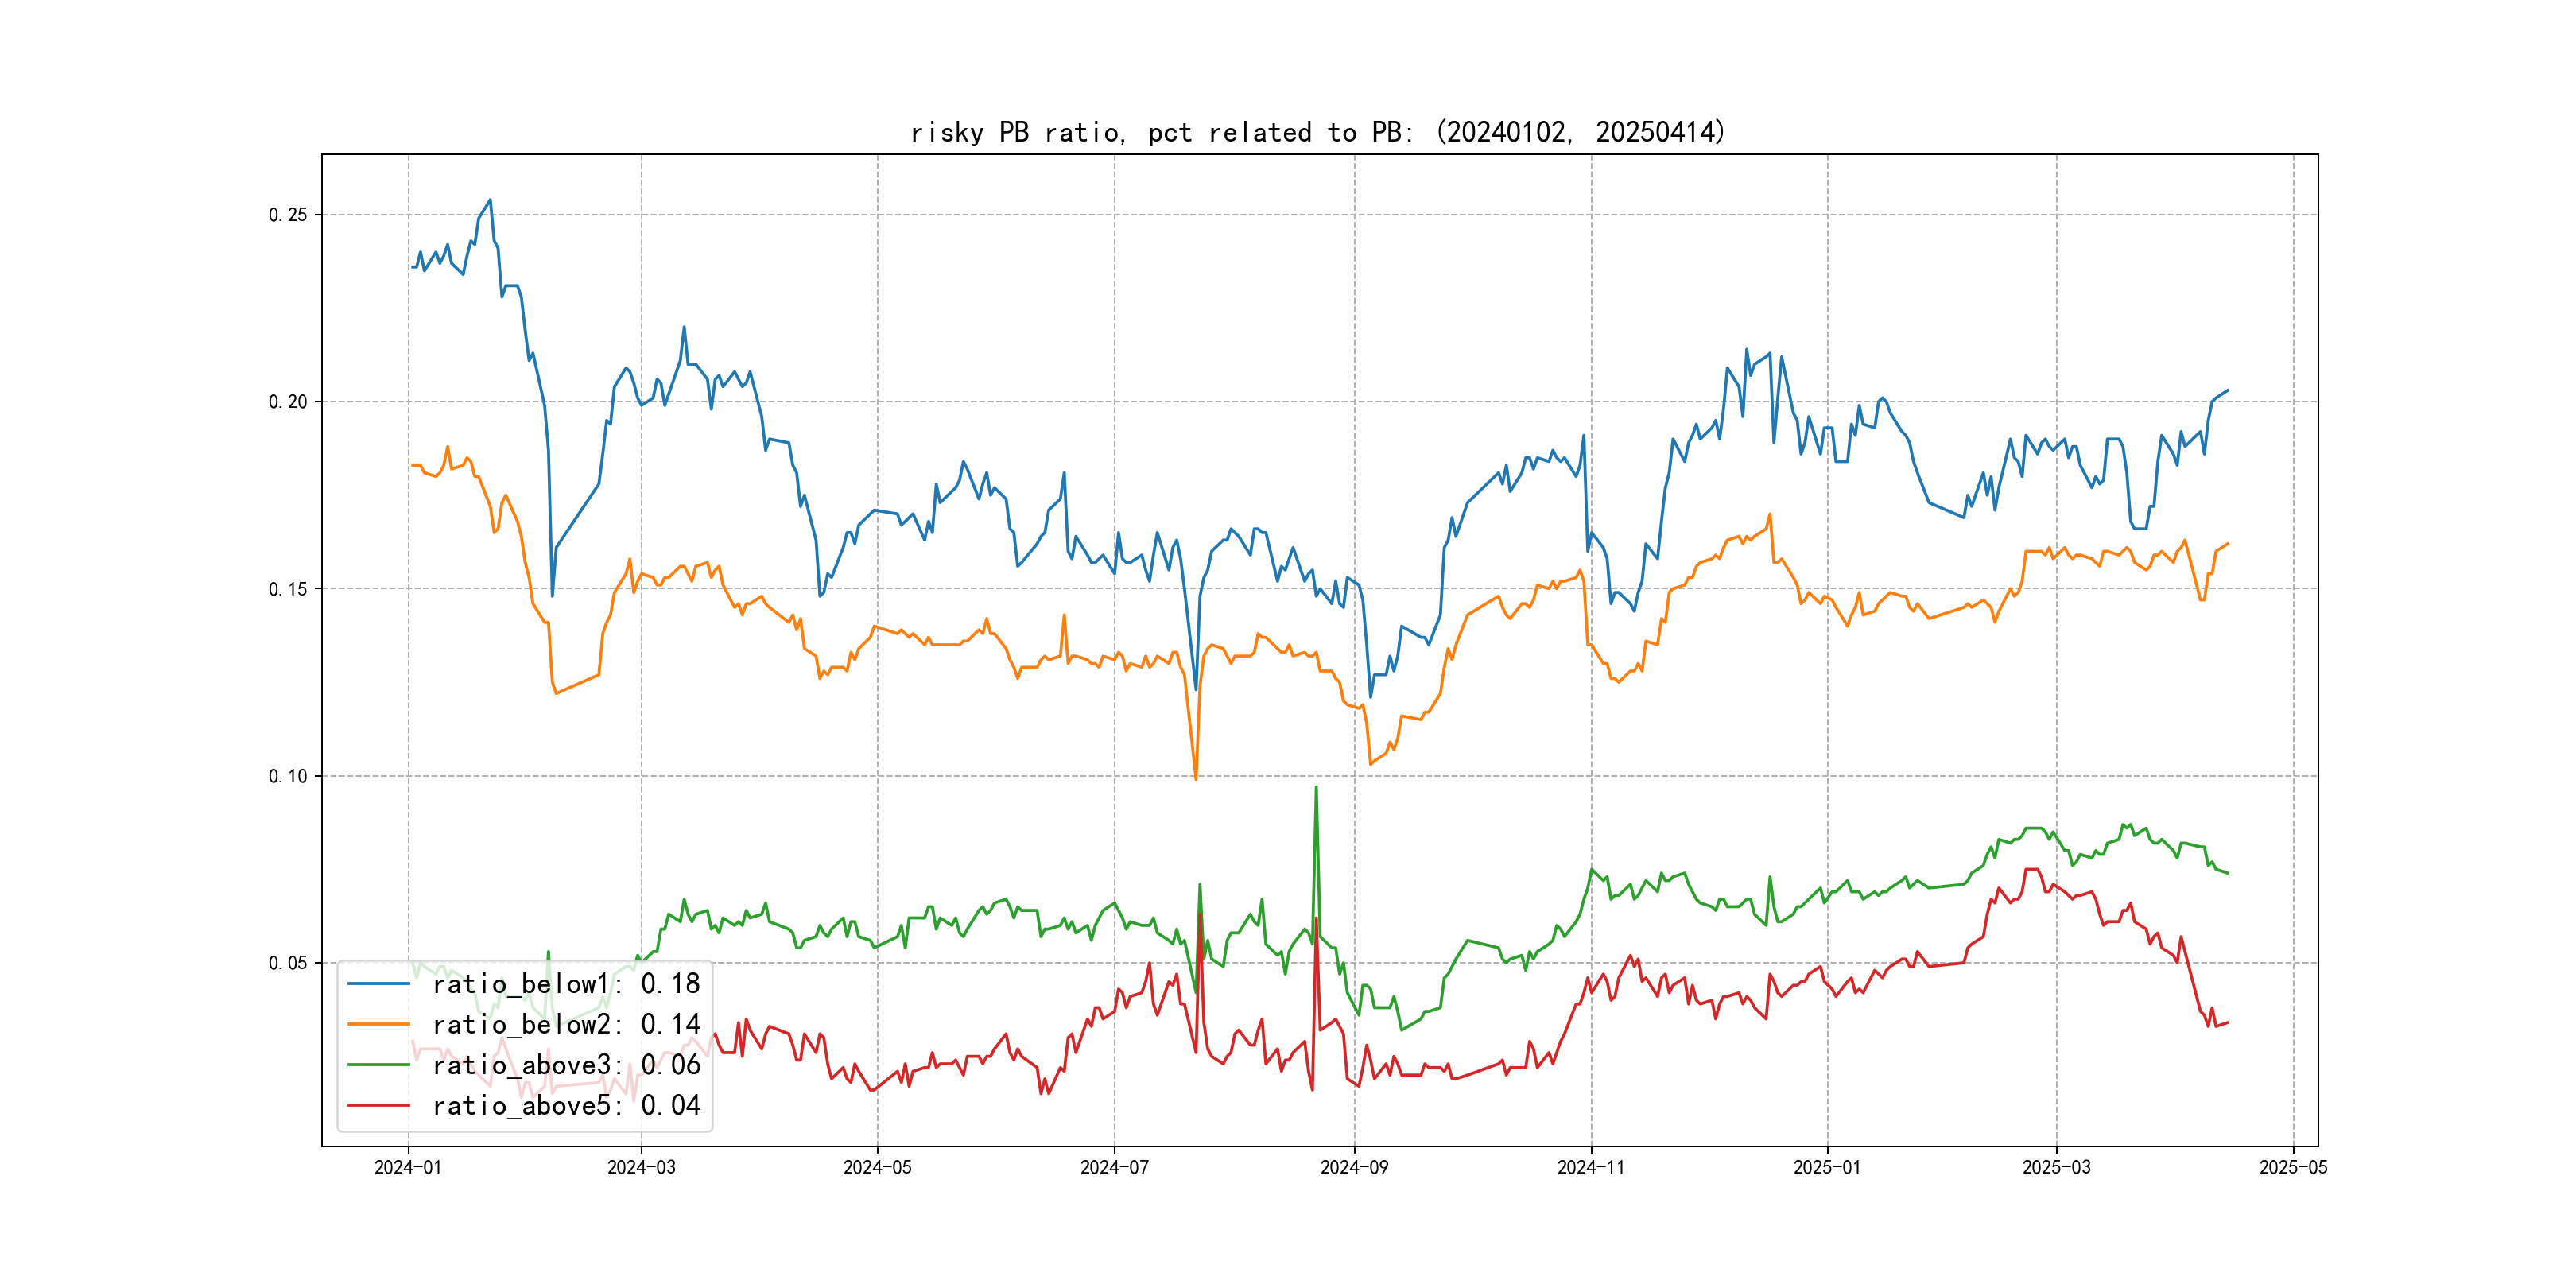This screenshot has height=1288, width=2576.
Task: Click the 2024-05 x-axis tick label
Action: pos(877,1168)
